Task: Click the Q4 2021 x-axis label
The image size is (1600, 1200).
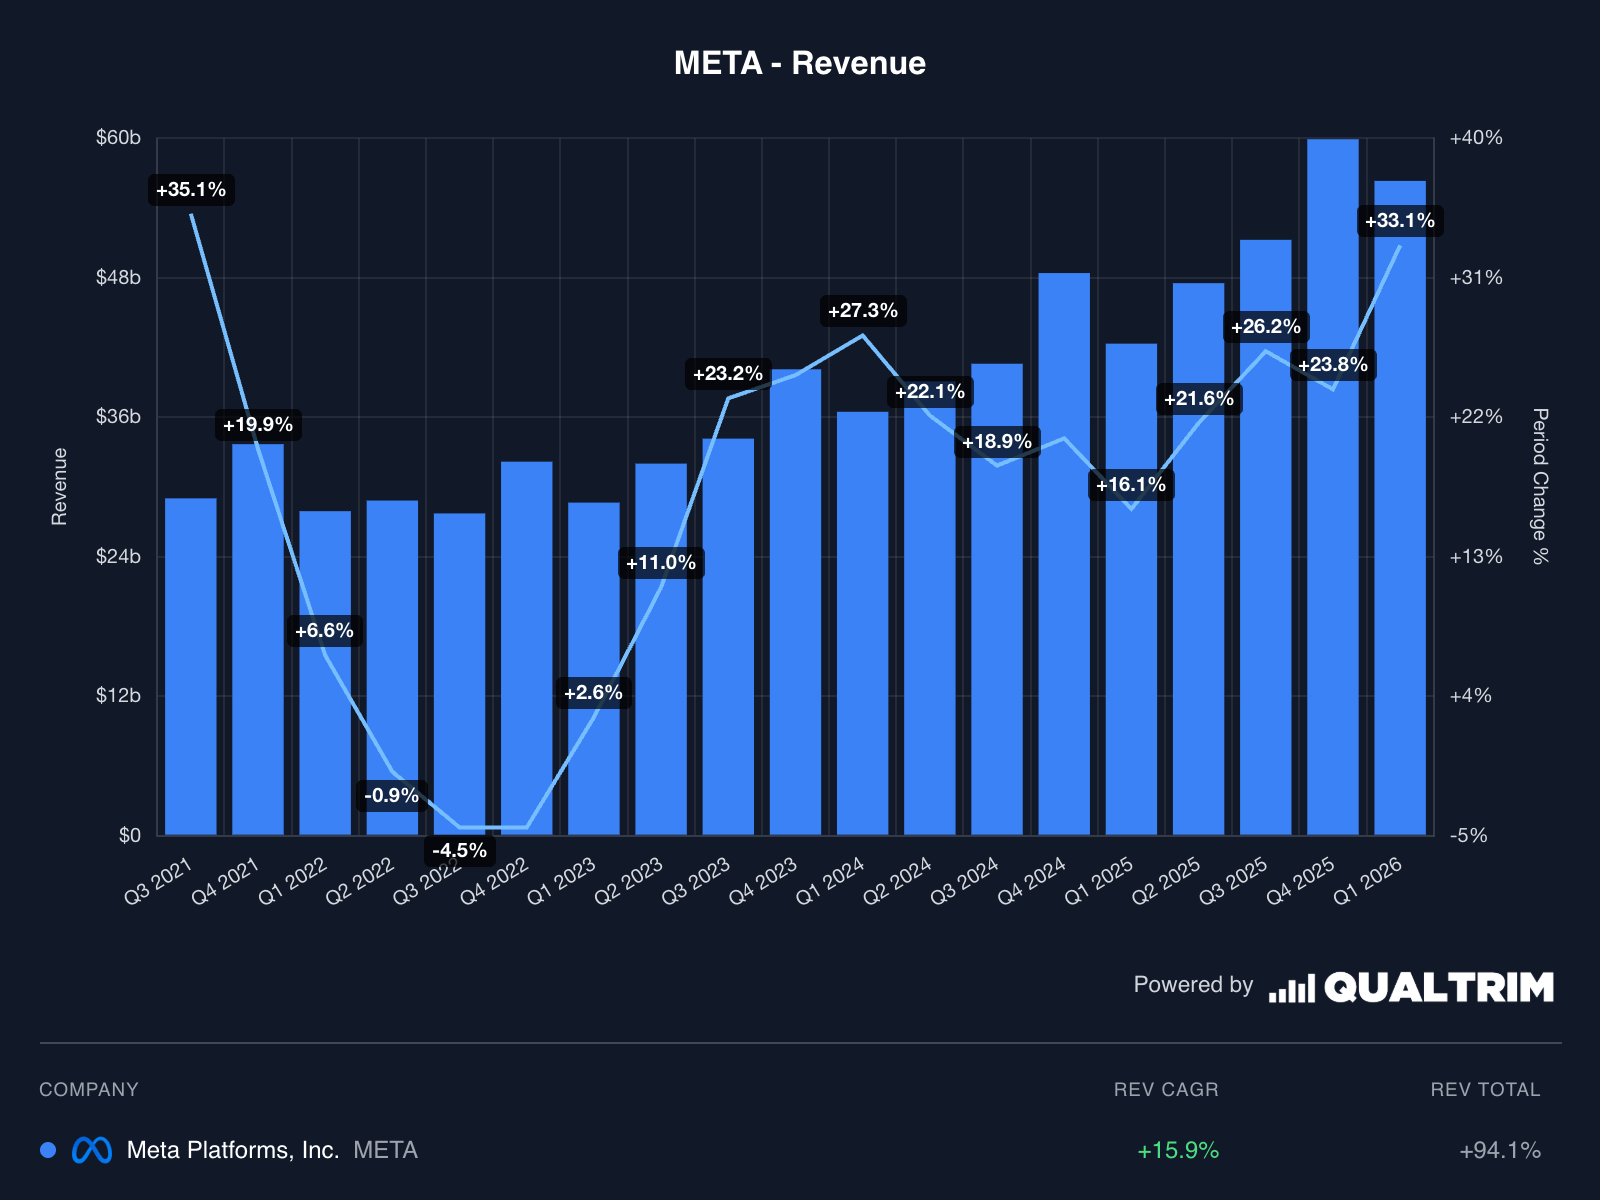Action: pos(225,881)
